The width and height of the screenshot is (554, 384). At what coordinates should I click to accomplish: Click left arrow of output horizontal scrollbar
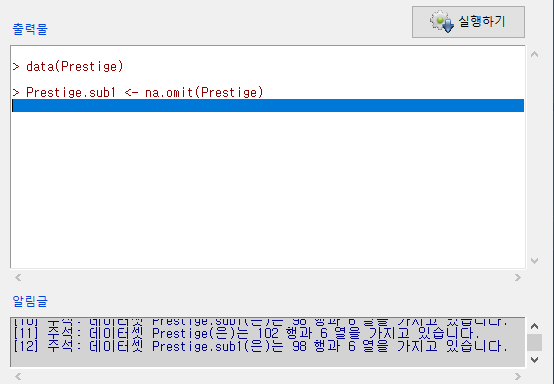click(x=18, y=278)
